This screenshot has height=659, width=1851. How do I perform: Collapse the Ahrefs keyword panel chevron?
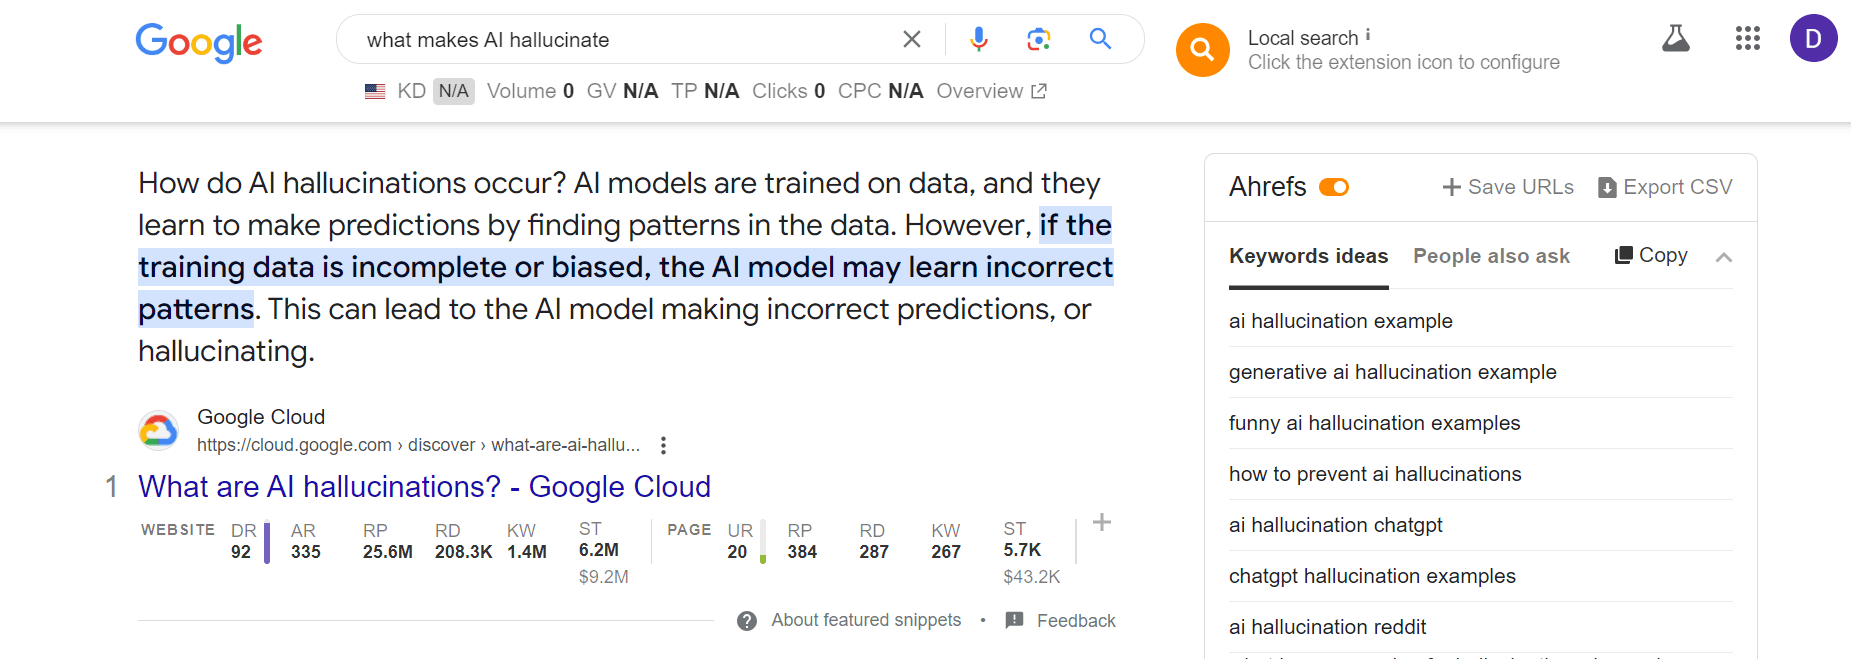point(1723,257)
